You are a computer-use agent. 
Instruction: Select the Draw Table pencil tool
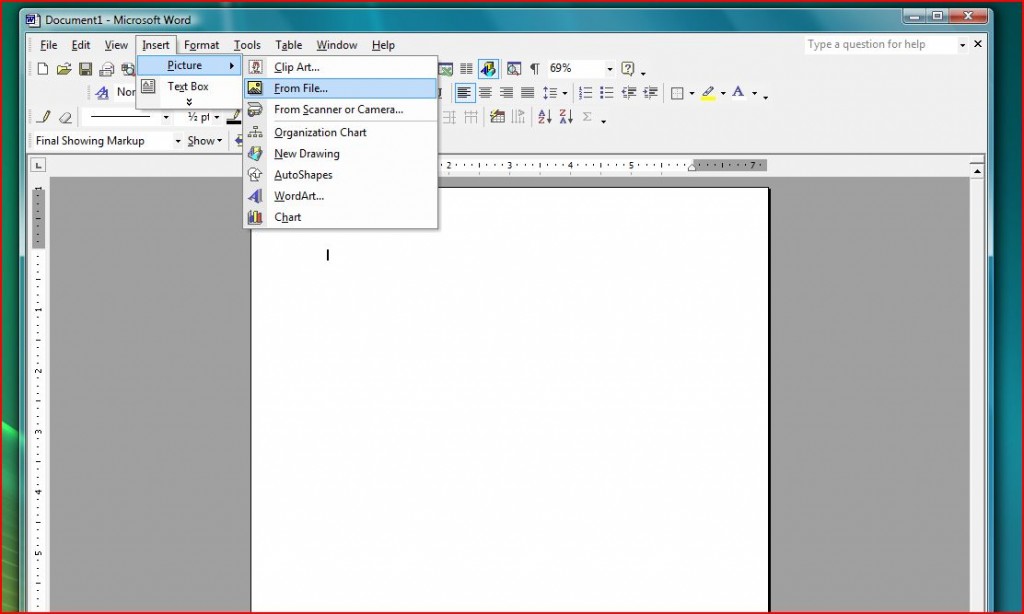tap(43, 117)
